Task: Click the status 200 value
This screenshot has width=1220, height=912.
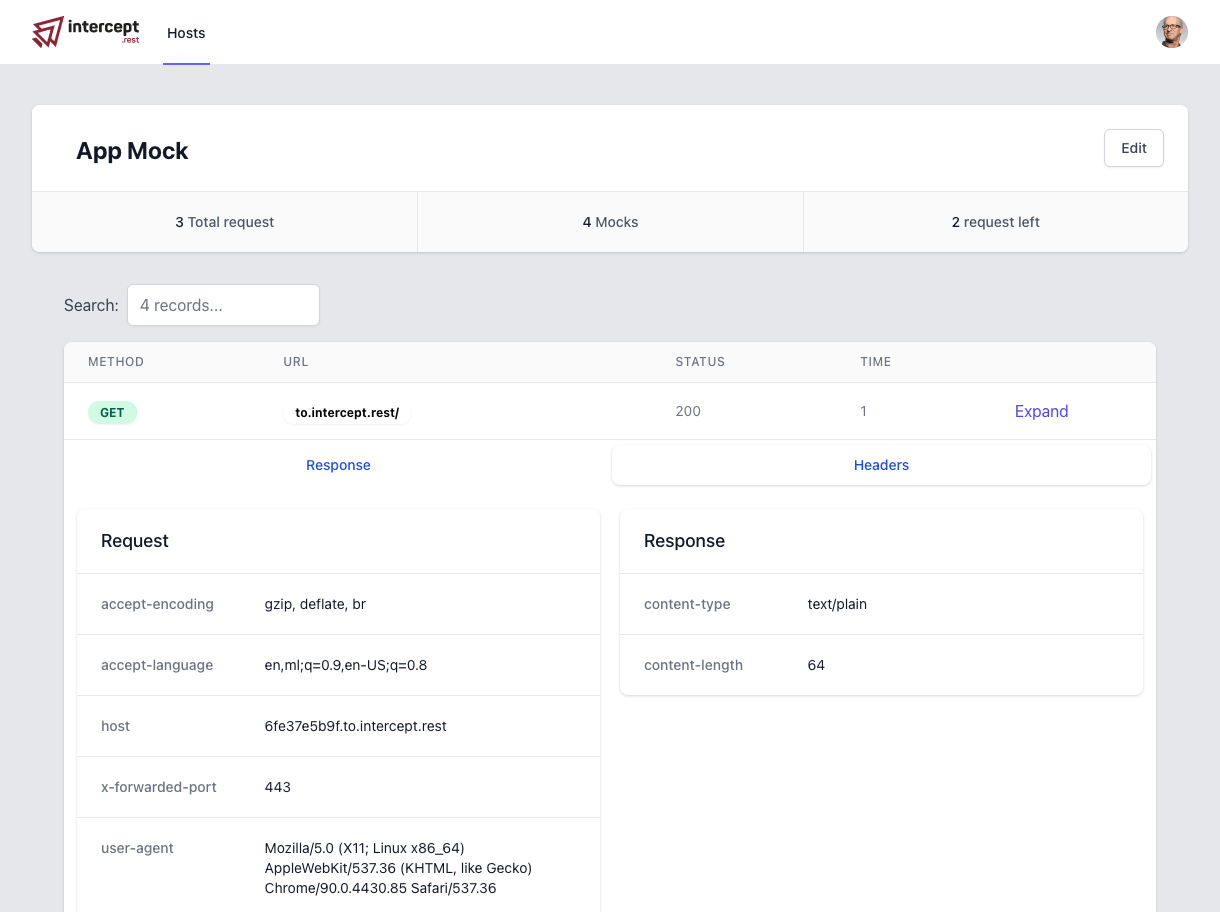Action: click(x=688, y=411)
